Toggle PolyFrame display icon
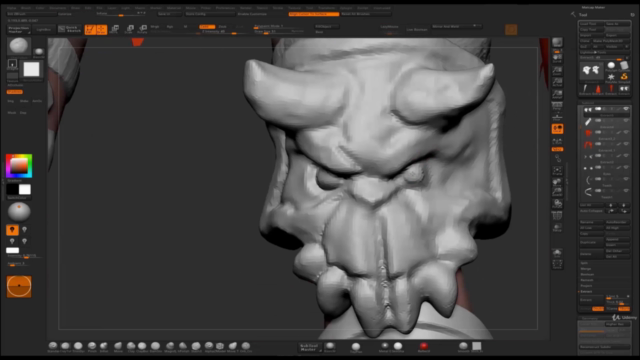 557,216
